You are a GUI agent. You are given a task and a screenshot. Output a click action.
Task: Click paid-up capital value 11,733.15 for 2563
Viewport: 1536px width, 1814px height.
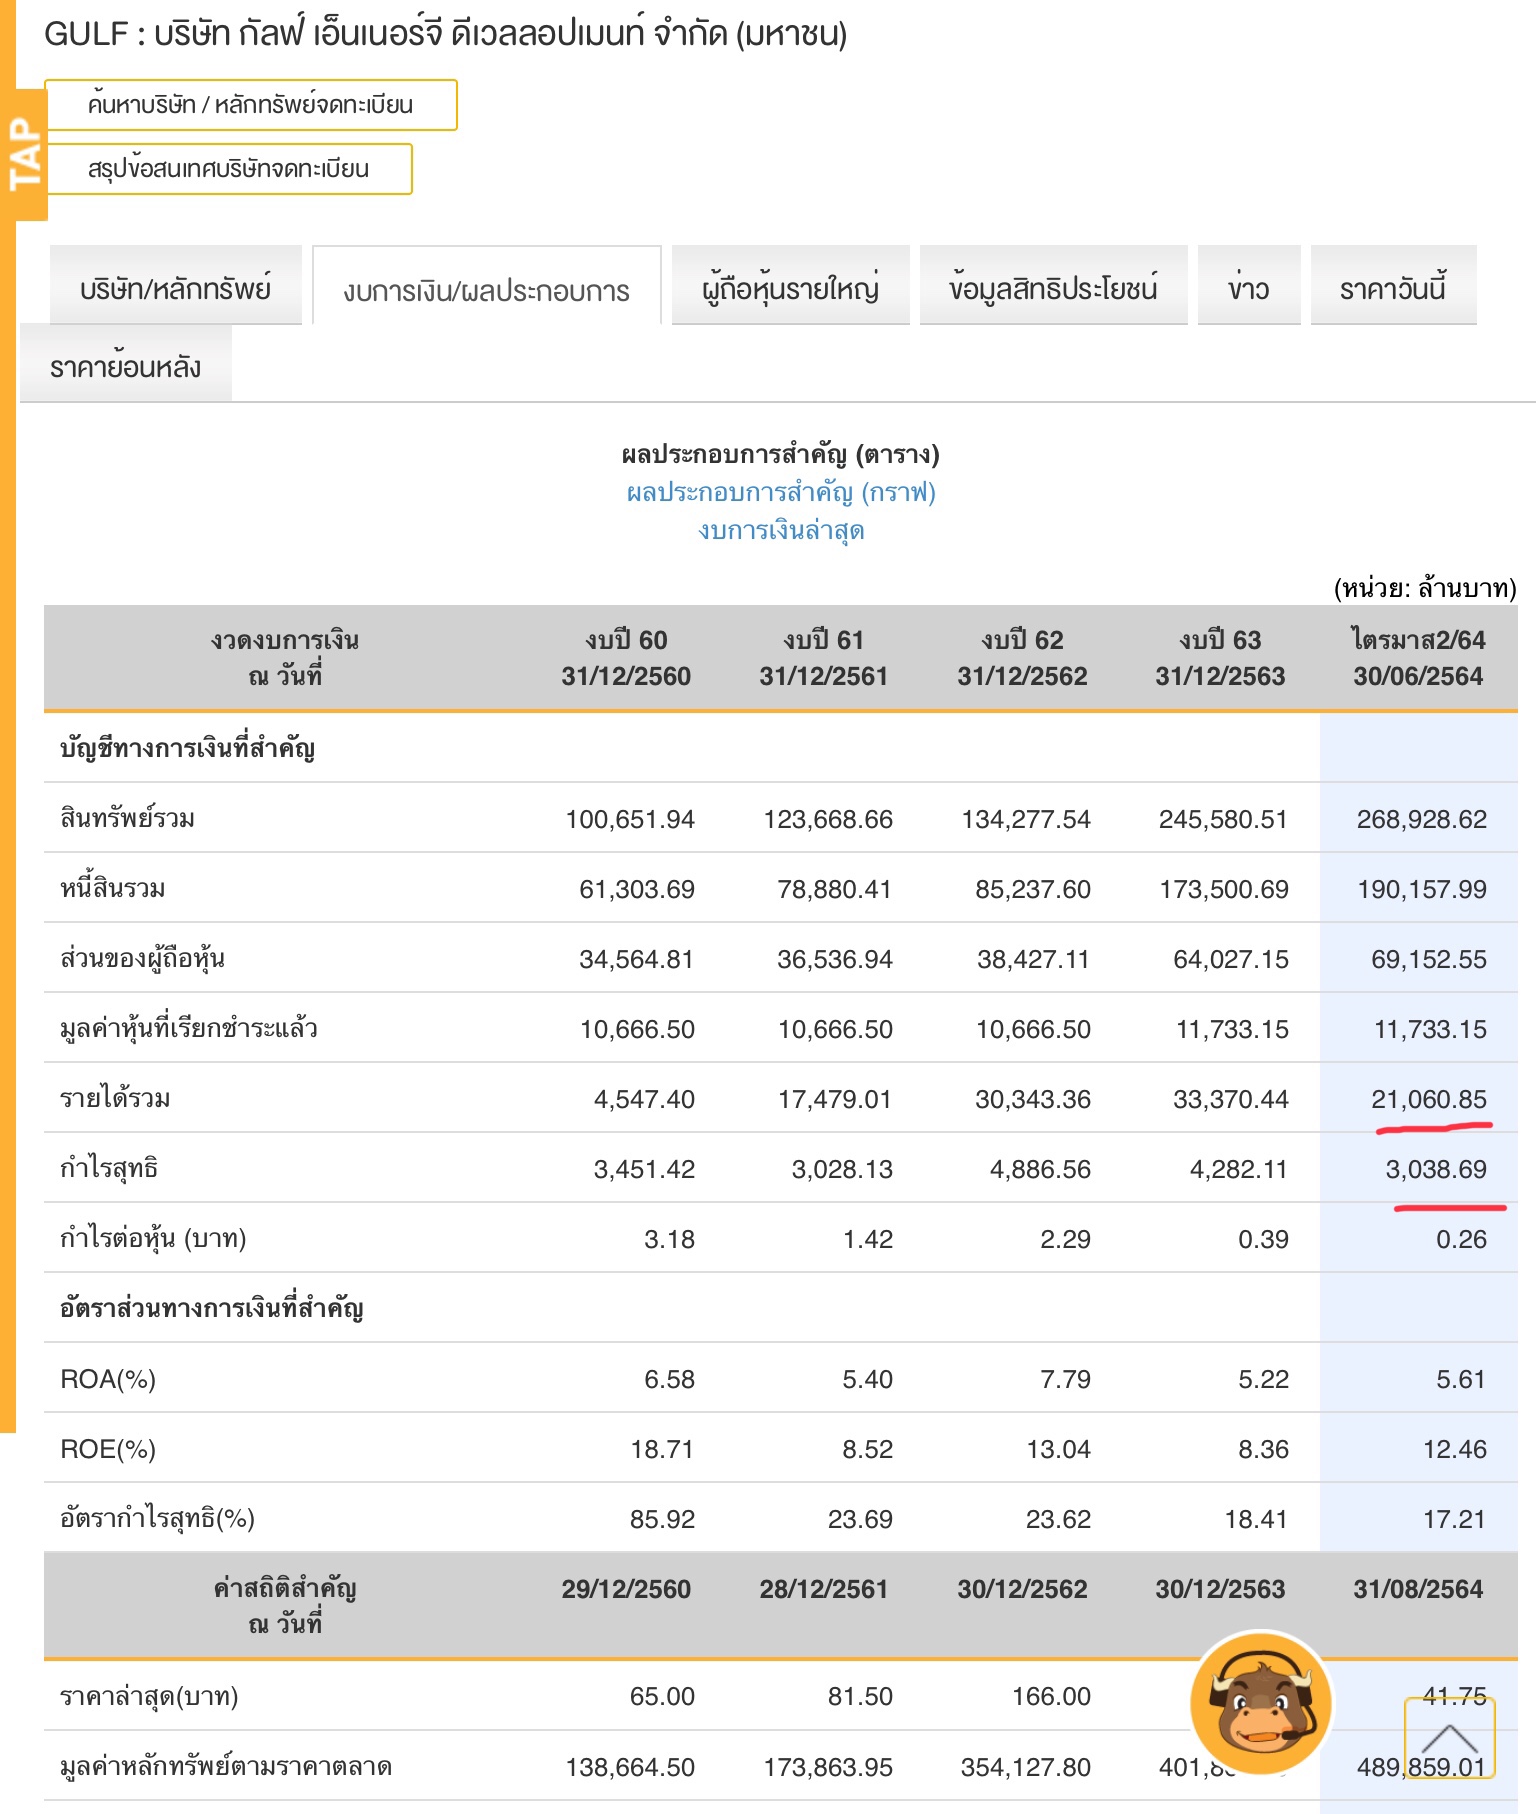click(x=1232, y=1029)
